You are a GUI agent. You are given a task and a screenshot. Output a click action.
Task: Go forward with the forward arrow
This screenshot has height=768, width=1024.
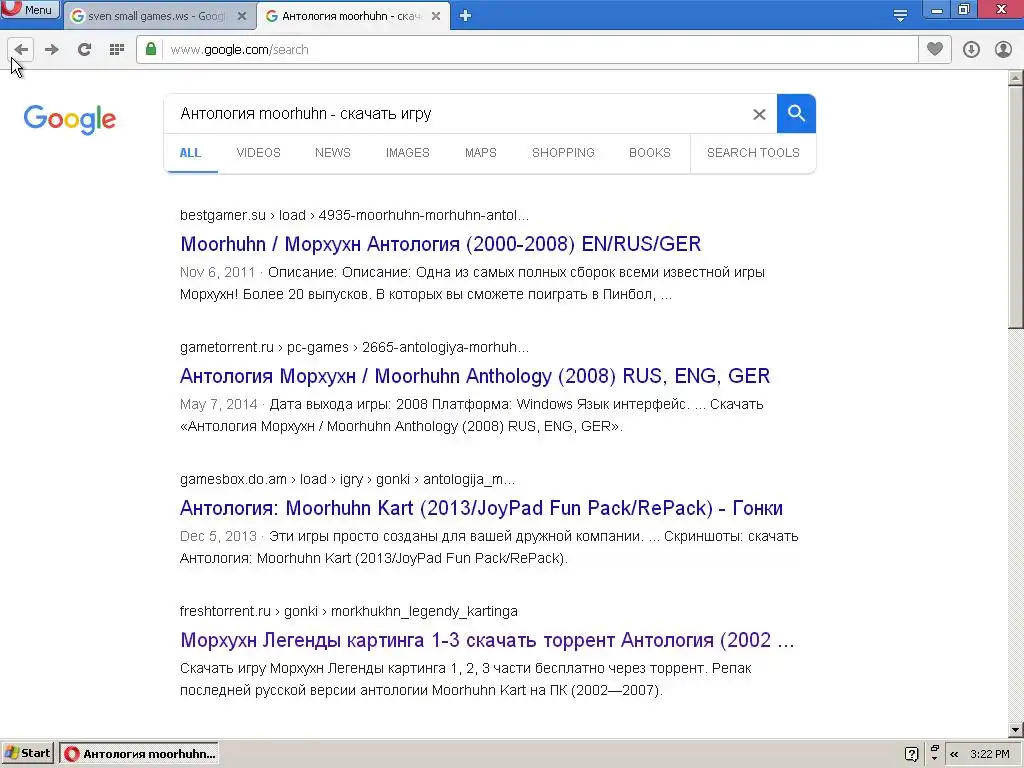52,50
